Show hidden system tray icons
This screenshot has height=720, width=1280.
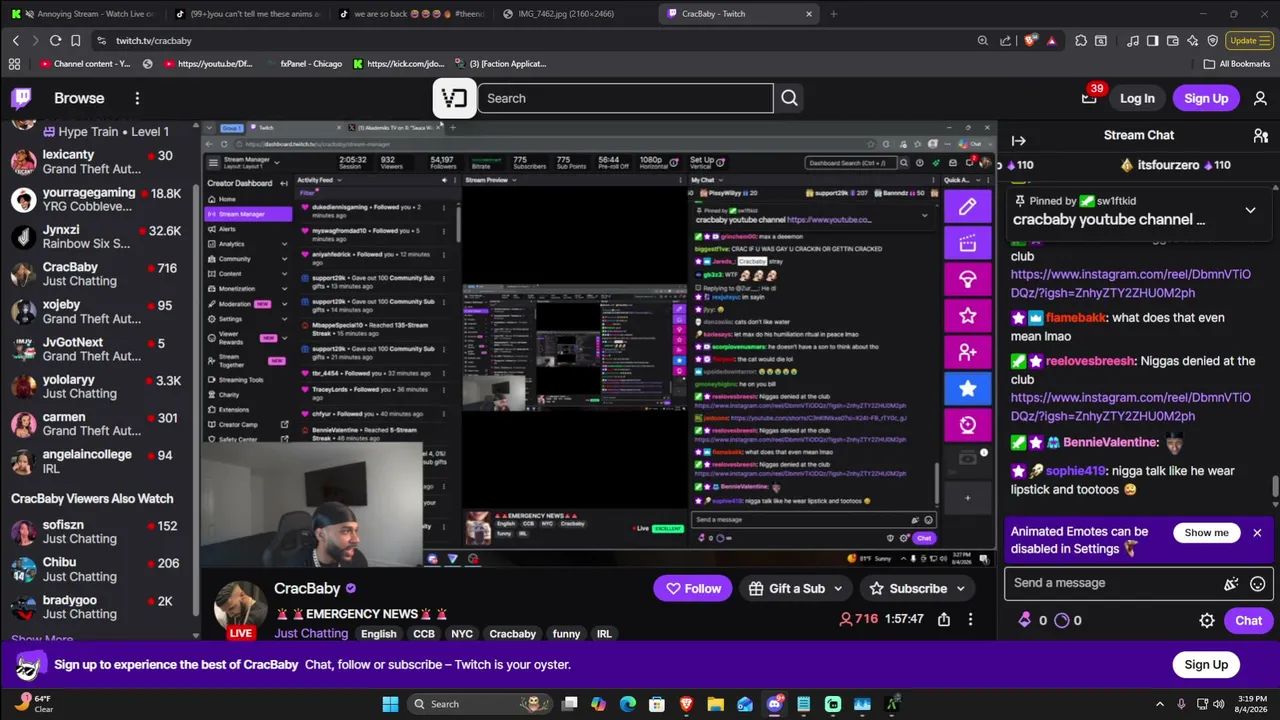pos(1160,704)
